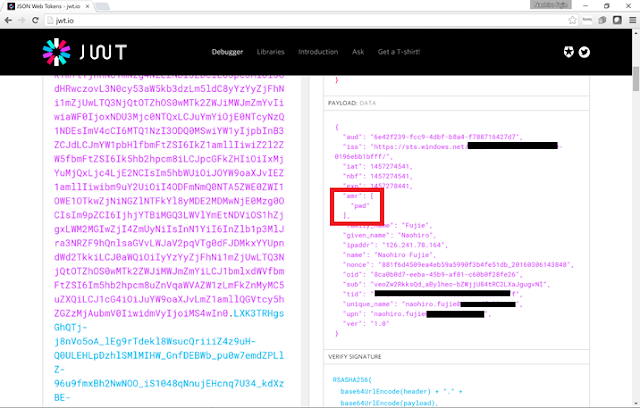
Task: Click the base64UrlEncode(payload) line
Action: 389,403
